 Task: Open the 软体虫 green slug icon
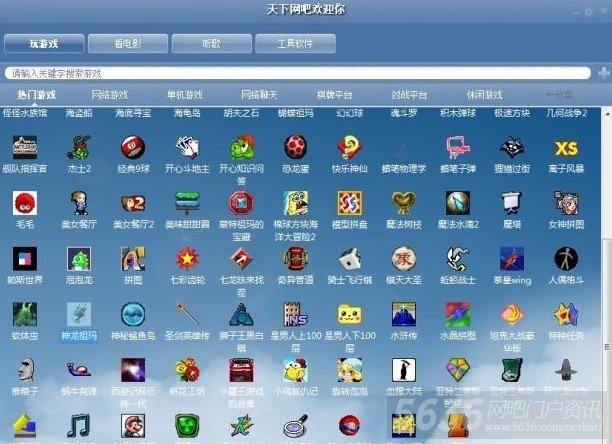tap(25, 314)
